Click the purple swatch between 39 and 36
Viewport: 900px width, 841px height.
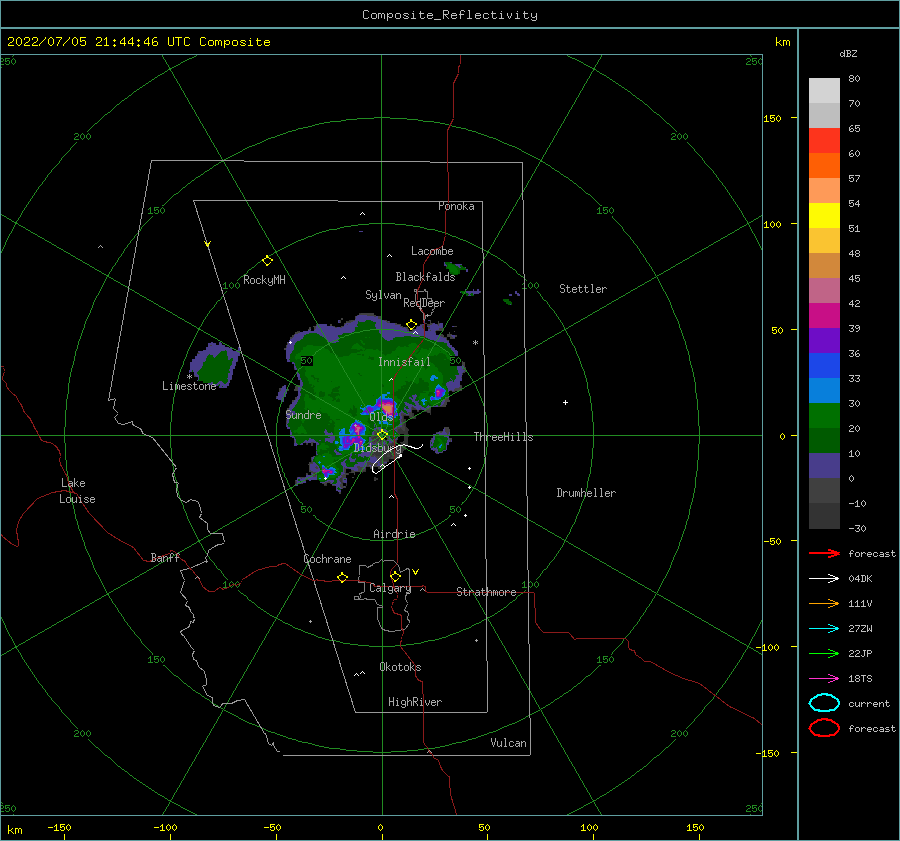tap(824, 341)
